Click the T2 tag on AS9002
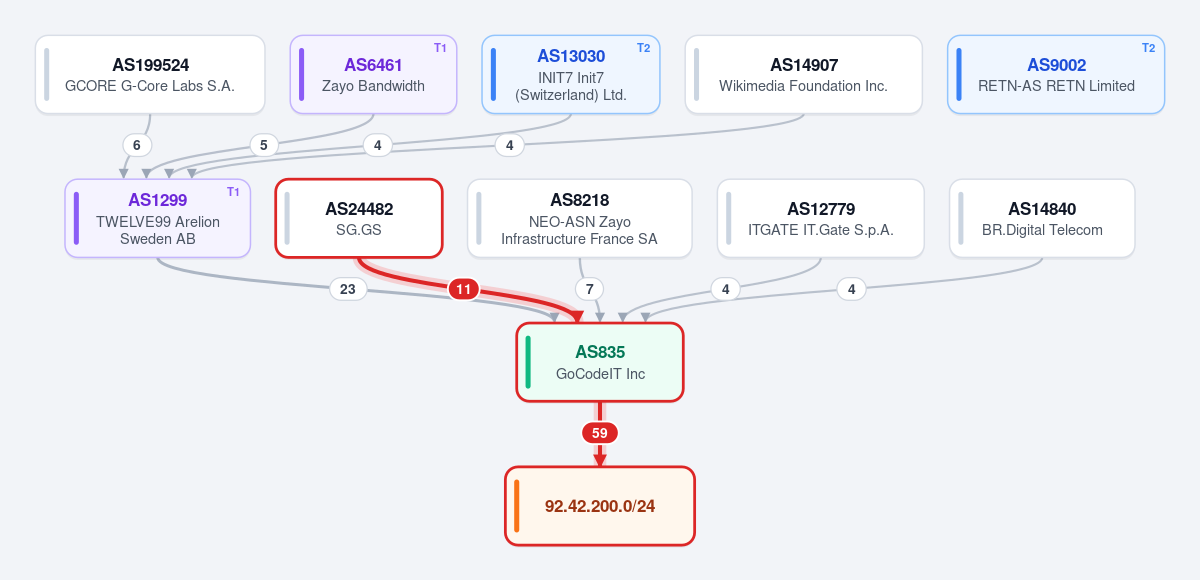Viewport: 1200px width, 580px height. tap(1148, 48)
